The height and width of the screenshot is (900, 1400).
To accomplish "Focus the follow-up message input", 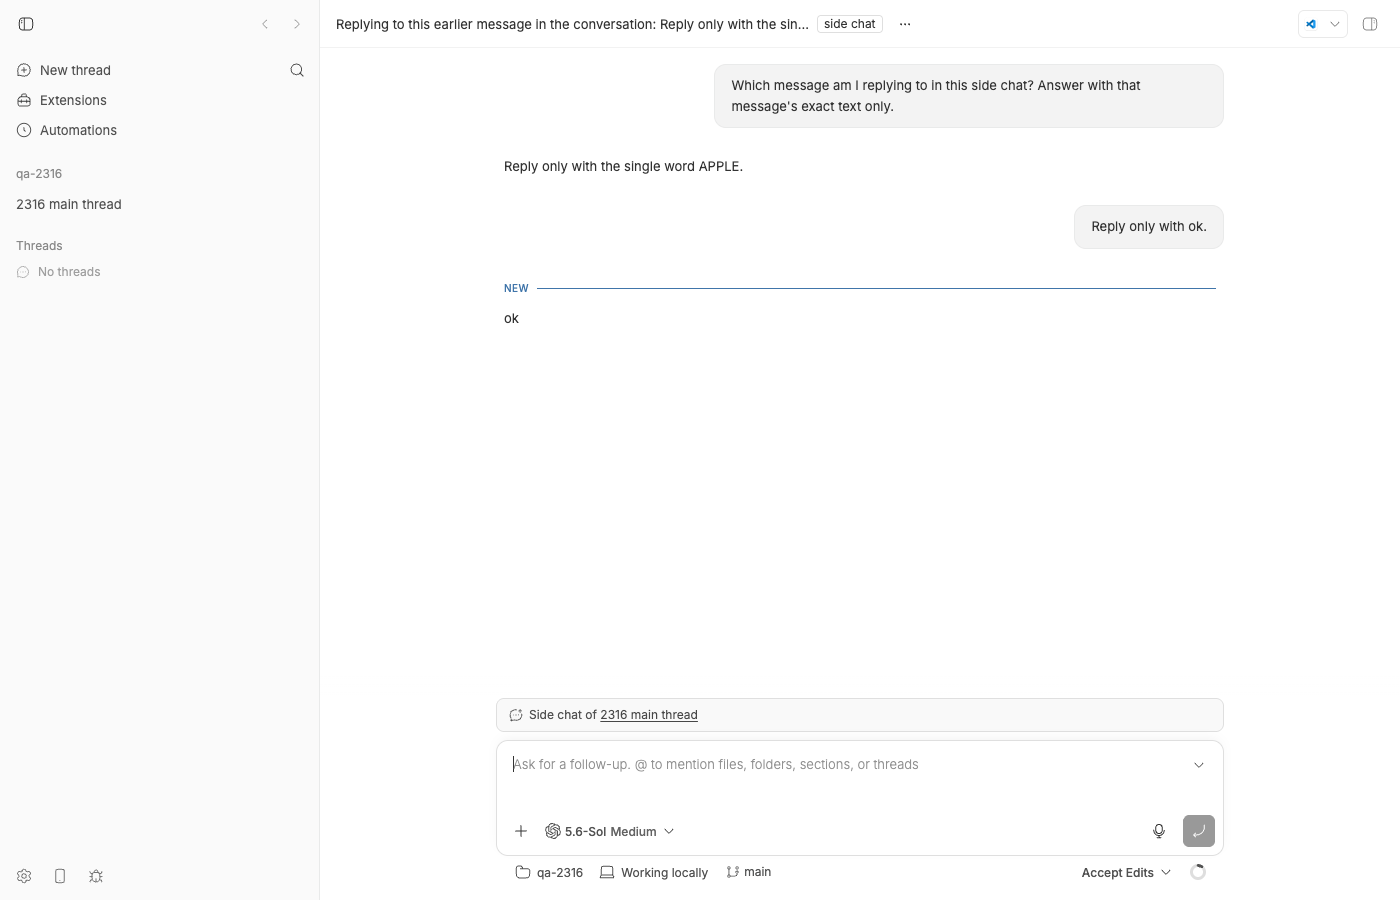I will 850,765.
